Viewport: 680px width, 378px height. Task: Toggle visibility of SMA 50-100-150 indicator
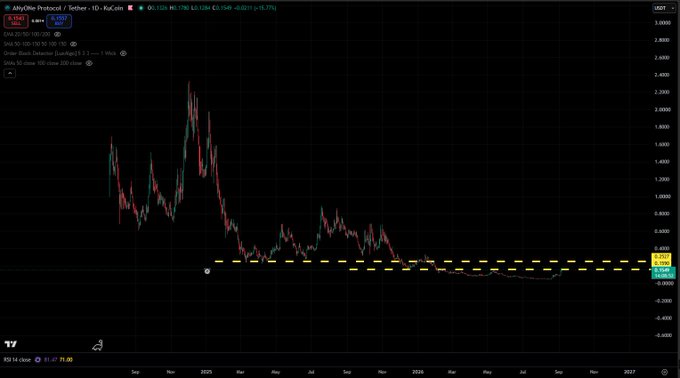73,44
